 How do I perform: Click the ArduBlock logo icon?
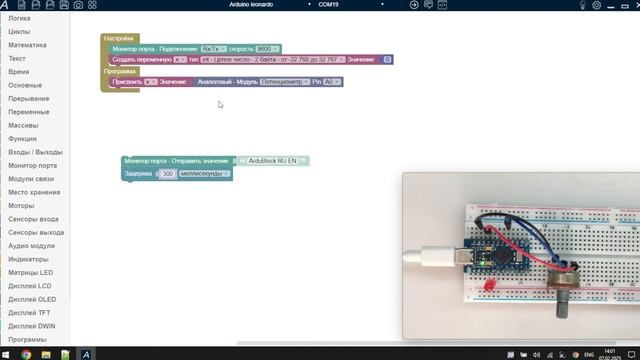click(4, 4)
